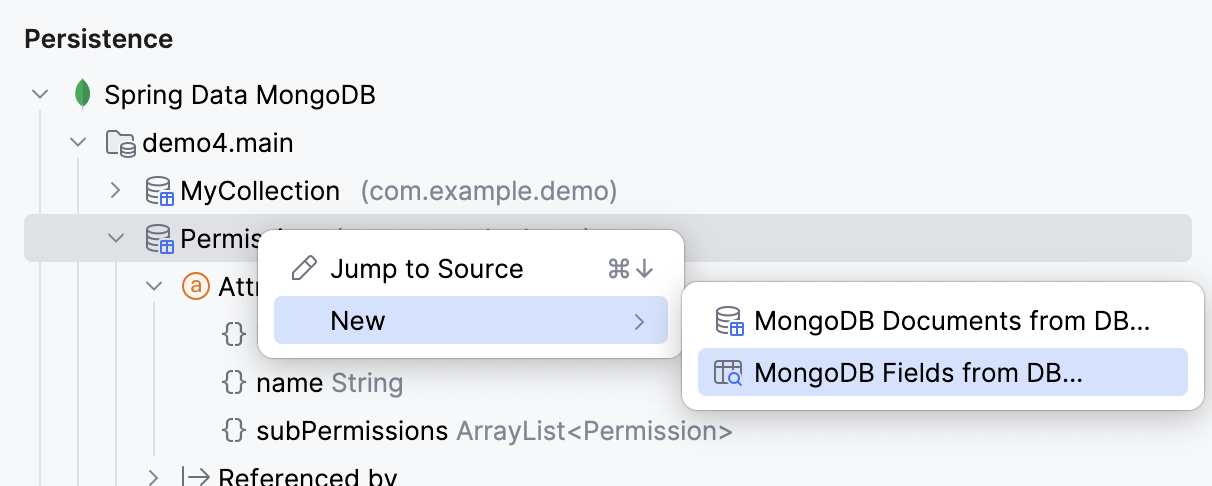This screenshot has height=486, width=1212.
Task: Click the MyCollection document icon
Action: (x=159, y=191)
